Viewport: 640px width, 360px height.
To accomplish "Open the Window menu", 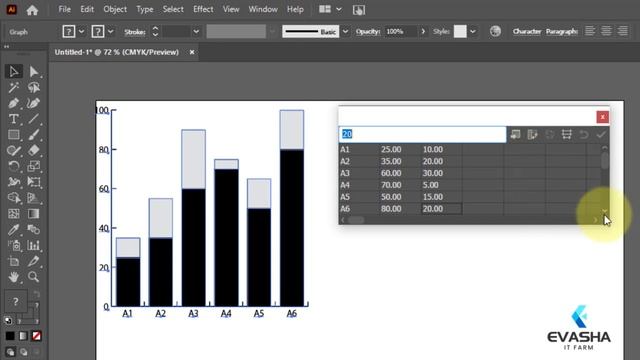I will tap(263, 9).
